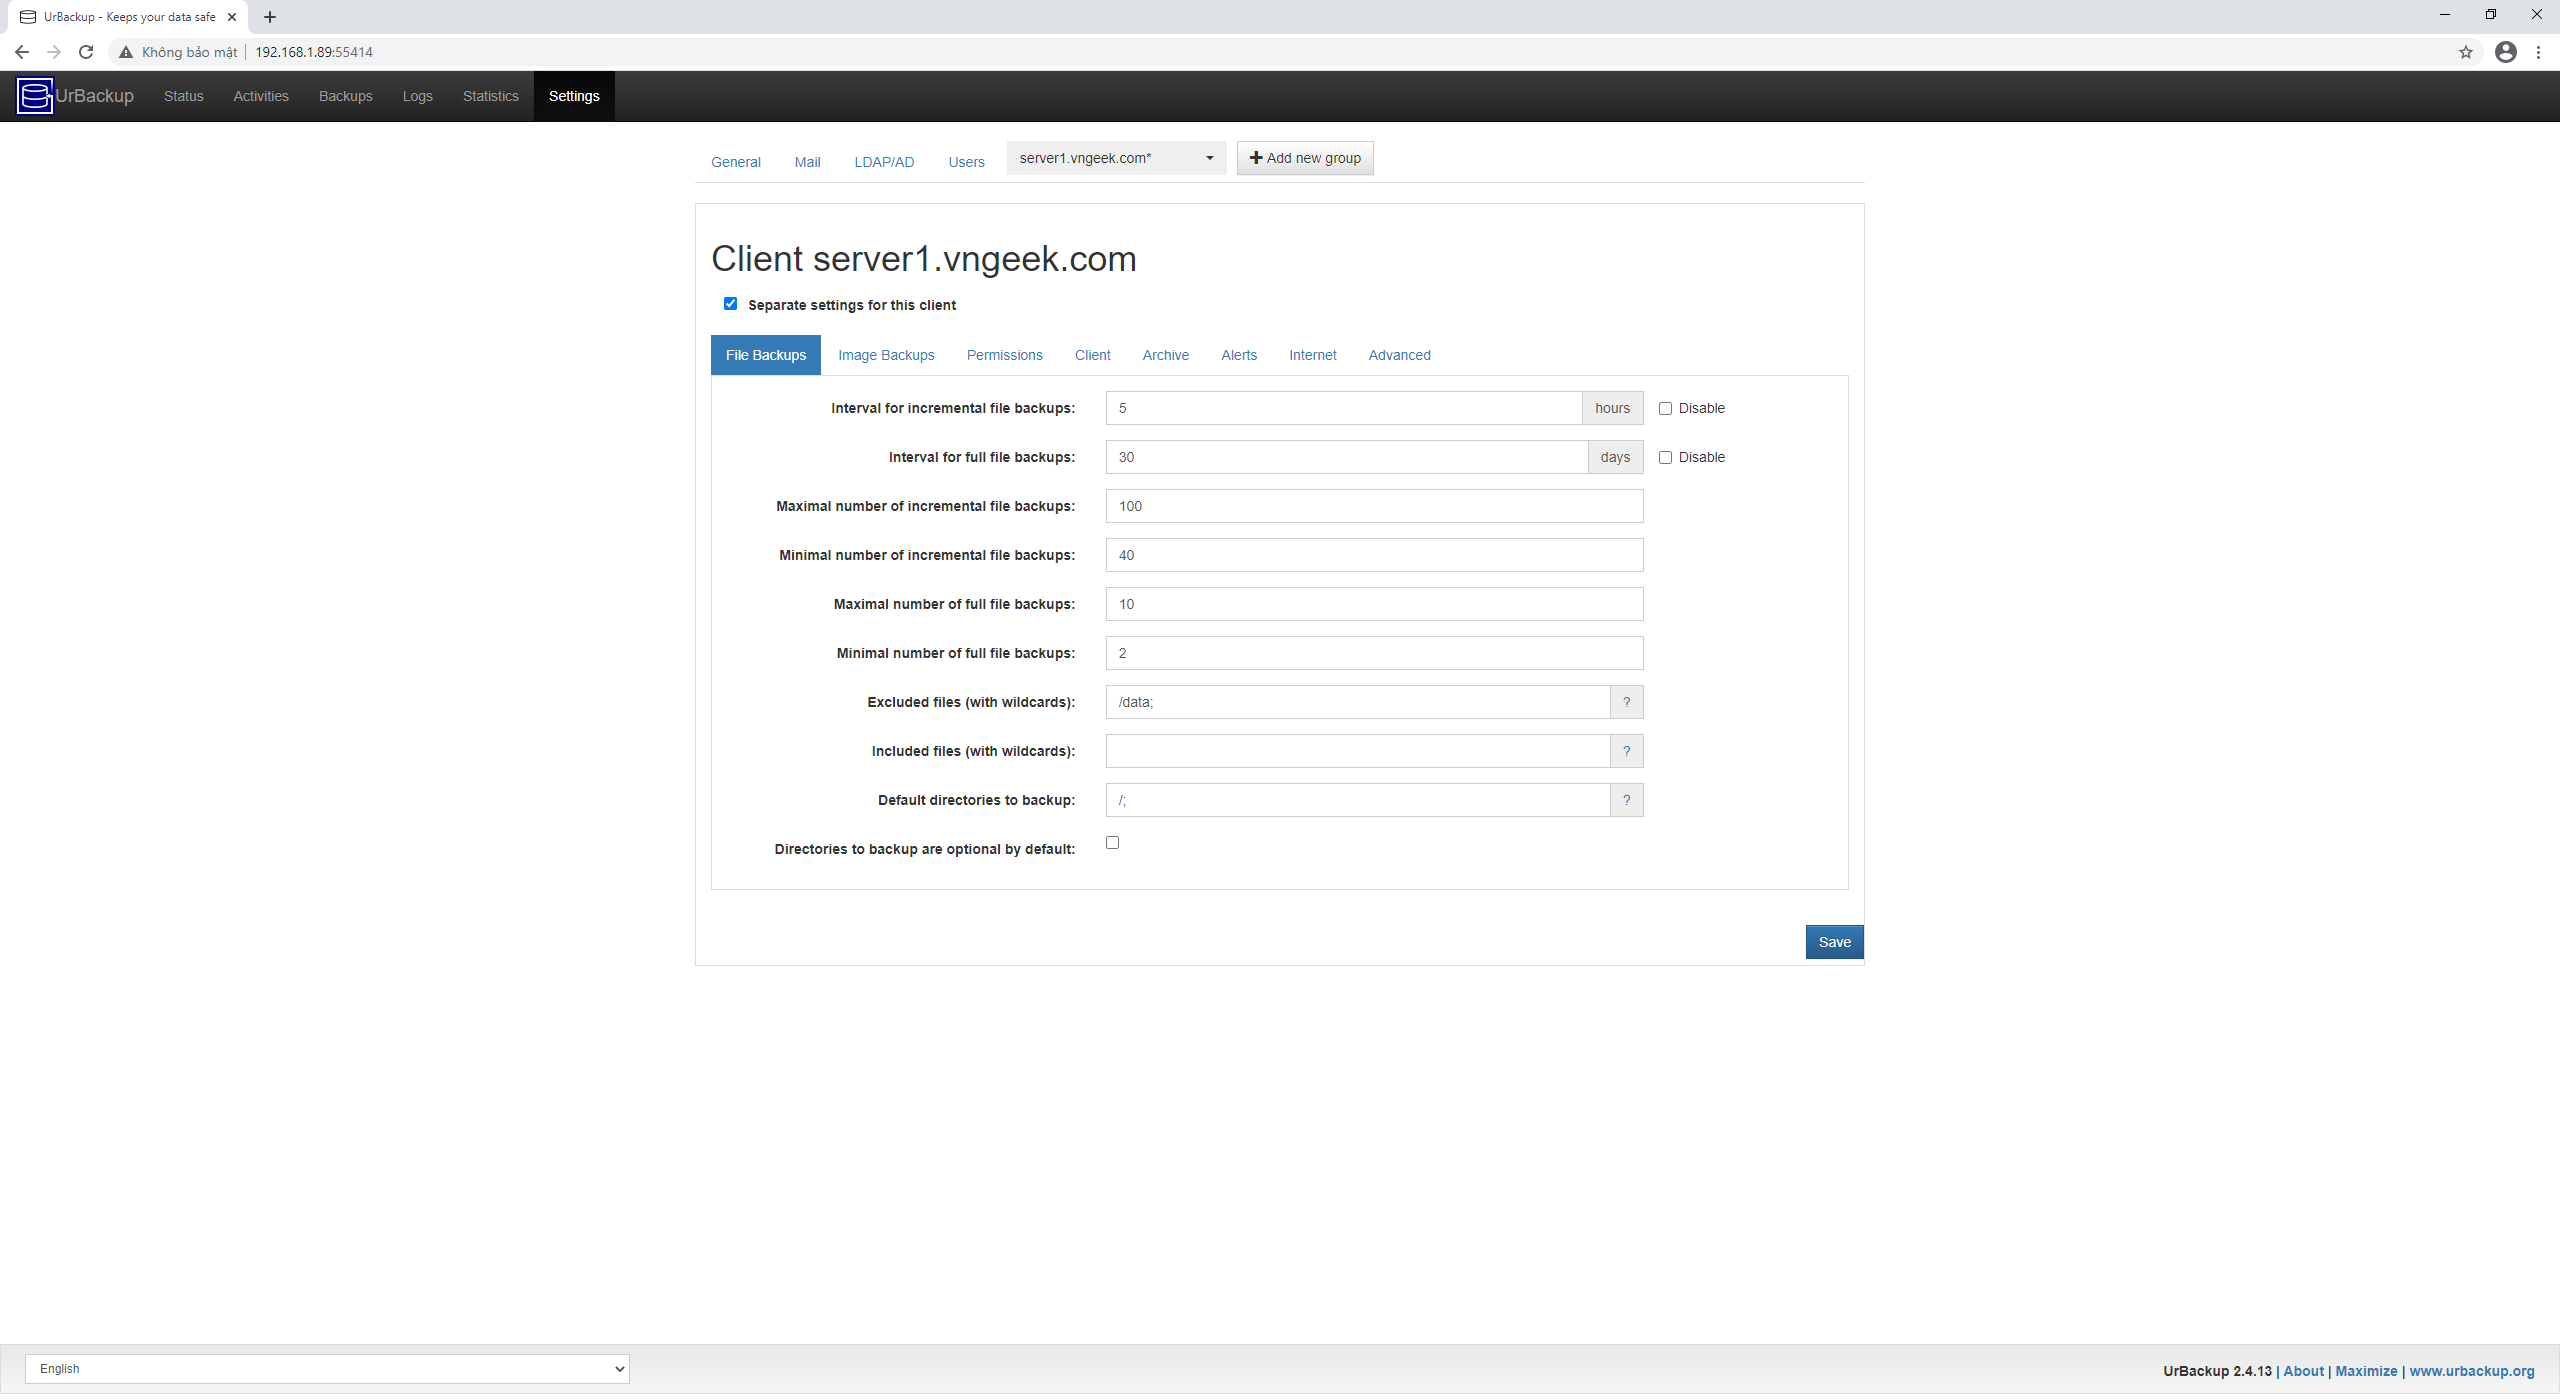Open the Chrome three-dot menu
The height and width of the screenshot is (1400, 2560).
(x=2538, y=52)
